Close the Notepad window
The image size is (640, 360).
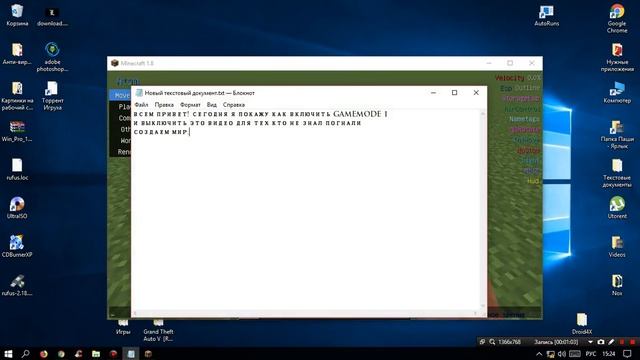point(476,93)
